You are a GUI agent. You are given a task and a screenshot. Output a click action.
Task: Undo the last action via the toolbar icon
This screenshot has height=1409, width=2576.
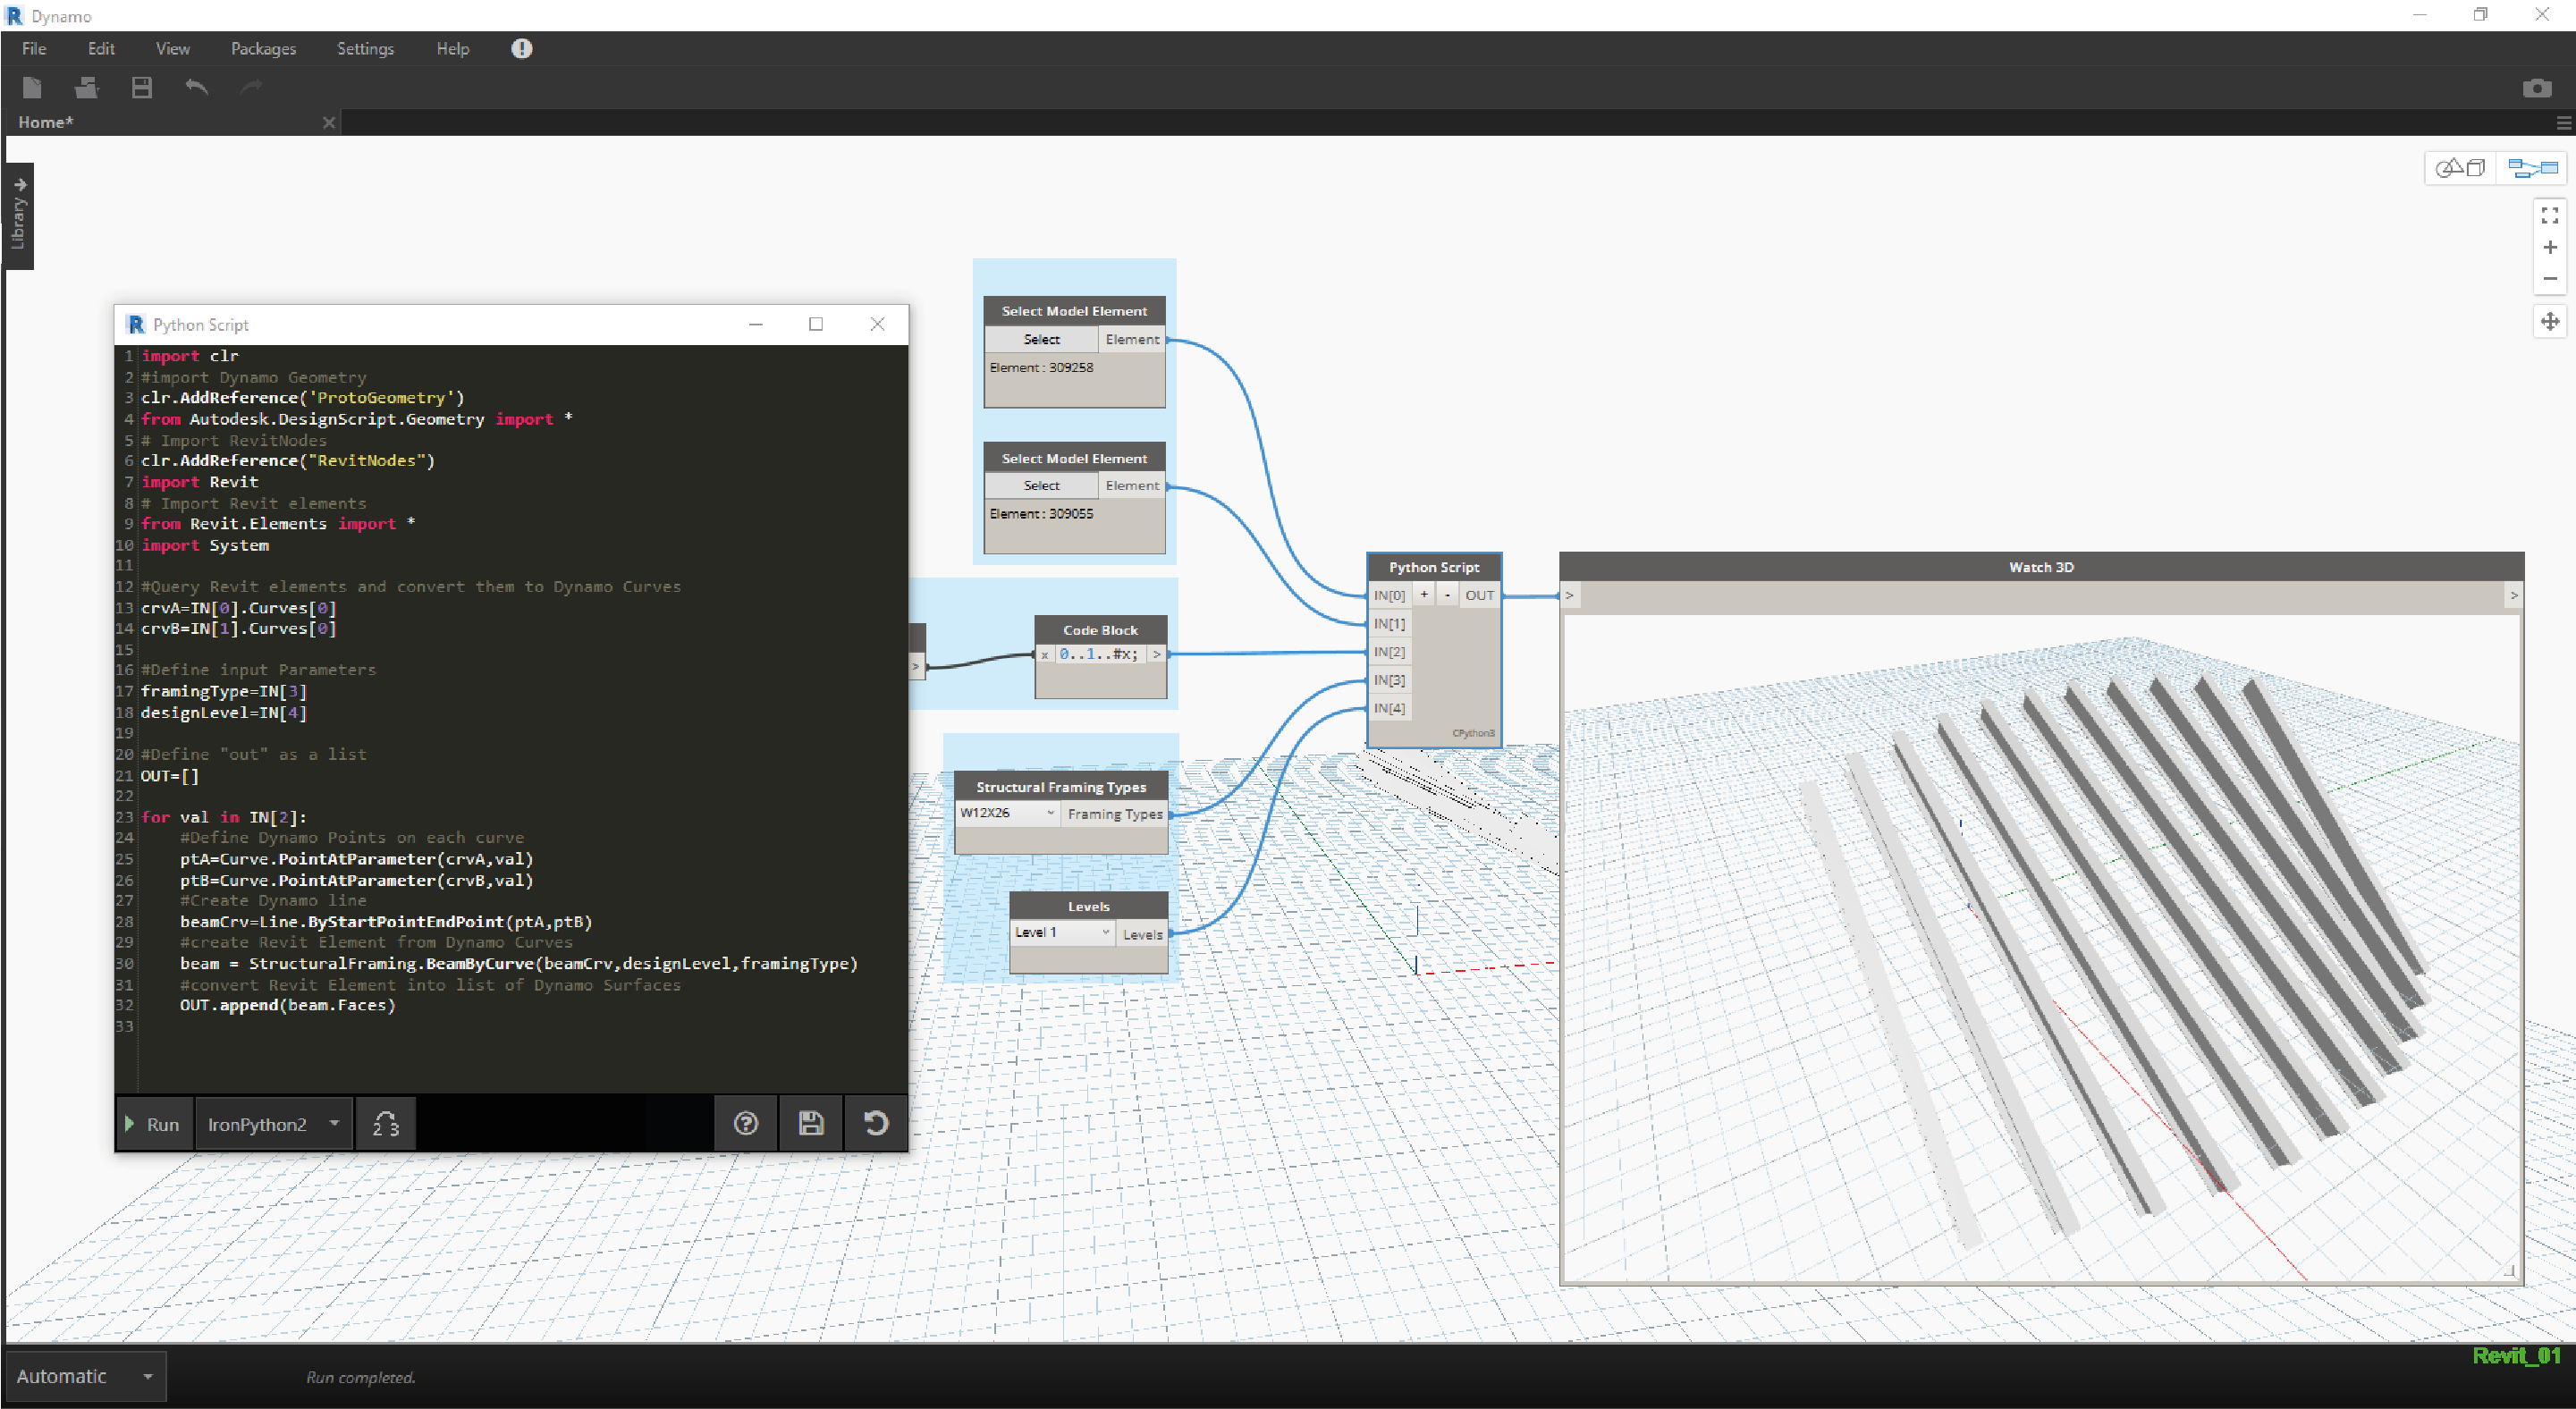196,87
